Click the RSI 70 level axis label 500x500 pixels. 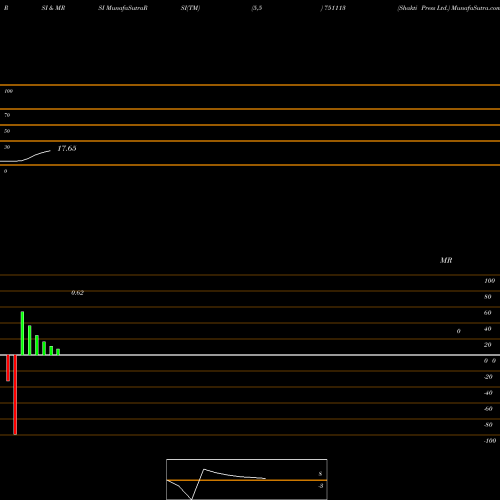7,115
